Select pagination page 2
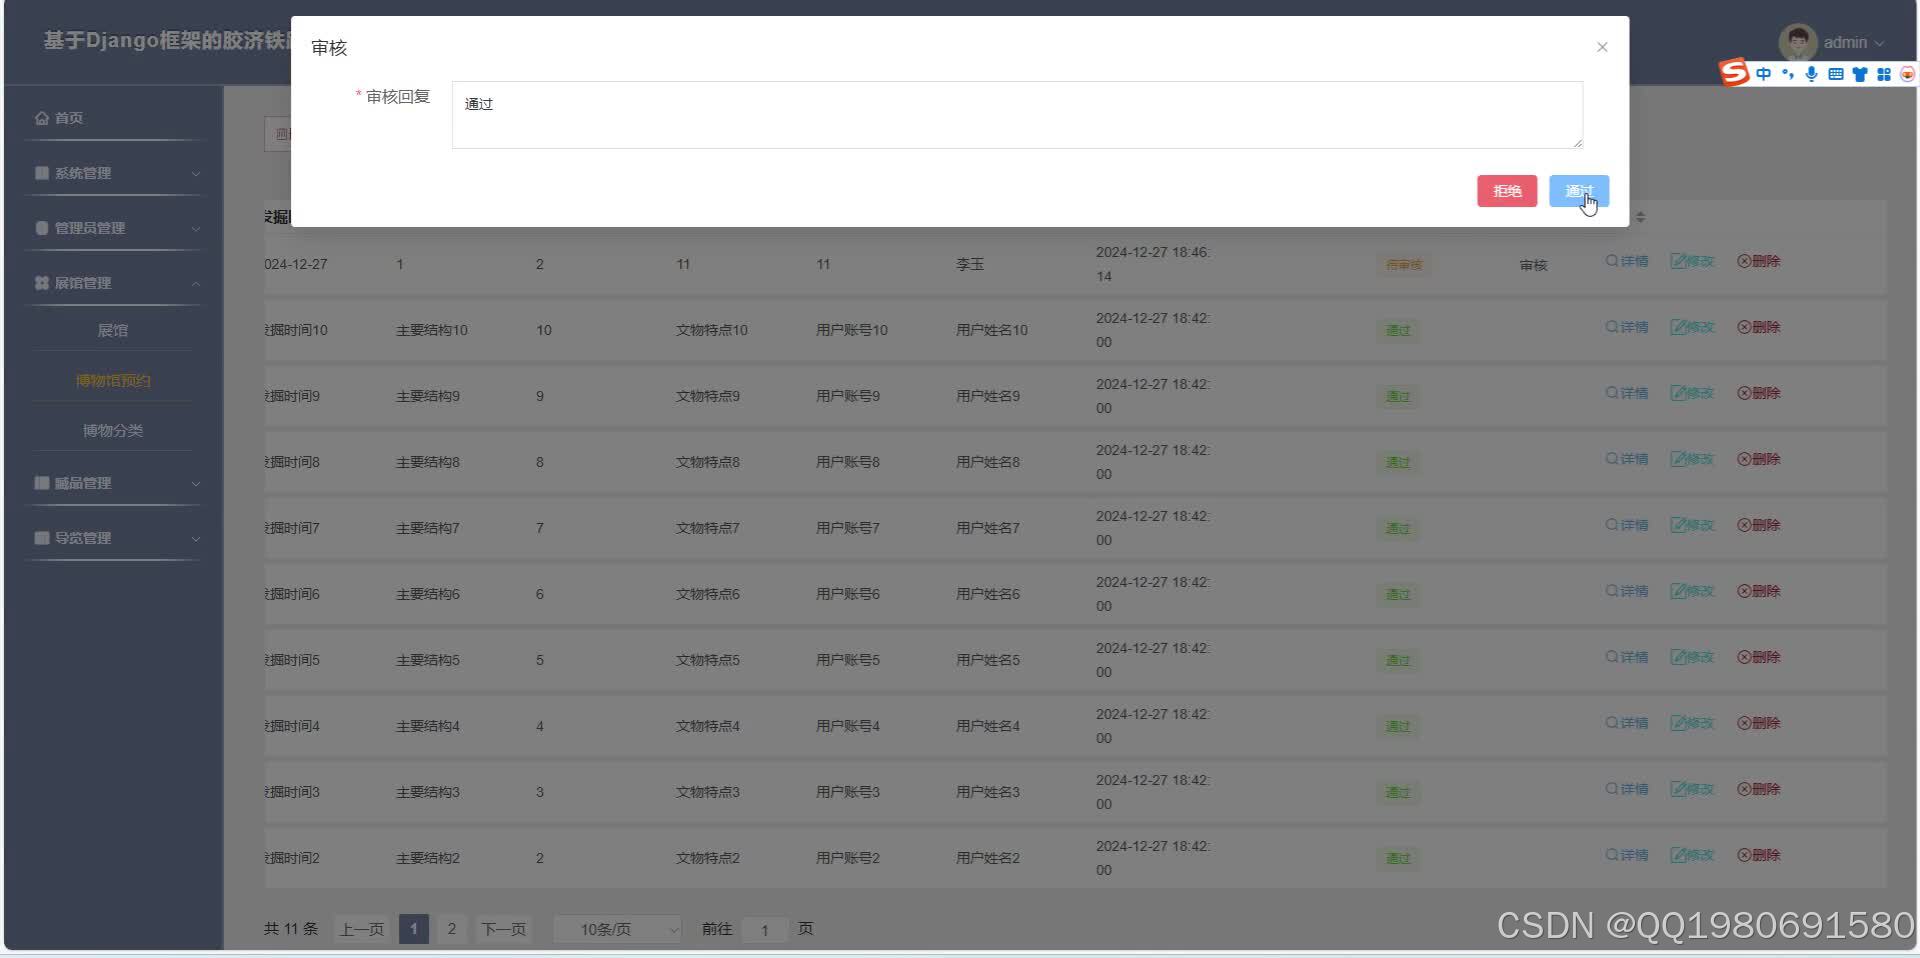 (x=451, y=929)
